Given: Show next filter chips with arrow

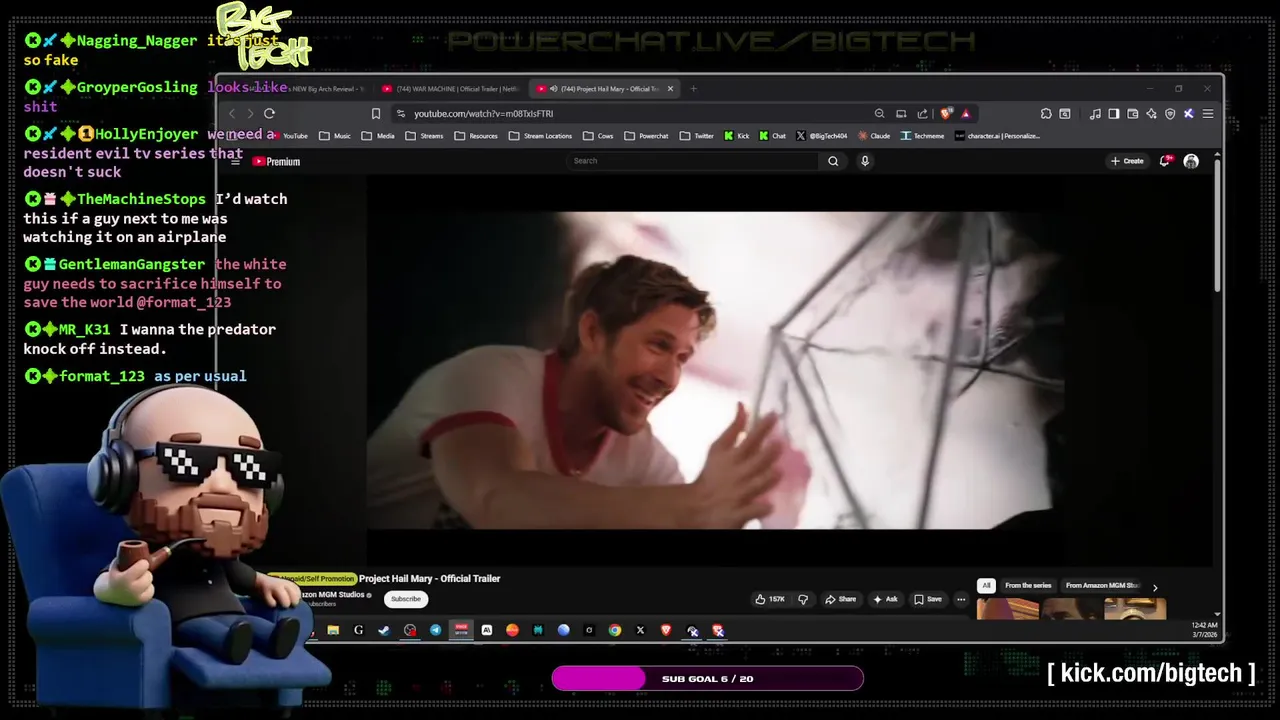Looking at the screenshot, I should [x=1155, y=587].
